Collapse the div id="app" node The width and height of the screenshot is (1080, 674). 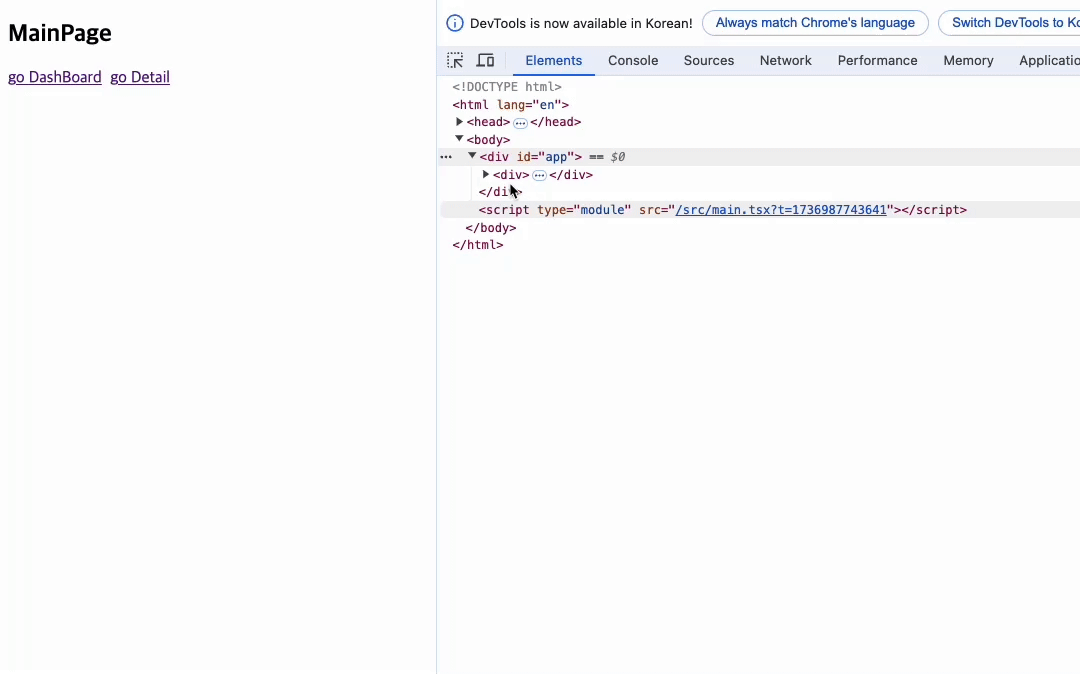point(473,157)
